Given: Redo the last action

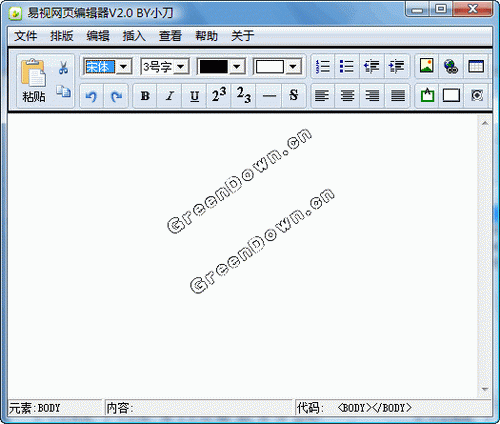Looking at the screenshot, I should click(x=116, y=96).
